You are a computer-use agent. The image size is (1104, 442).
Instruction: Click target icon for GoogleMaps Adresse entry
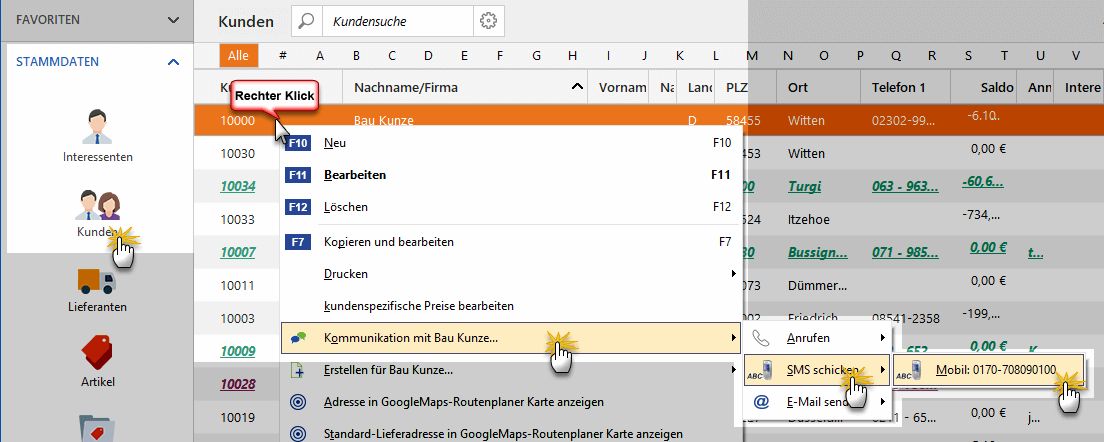299,402
